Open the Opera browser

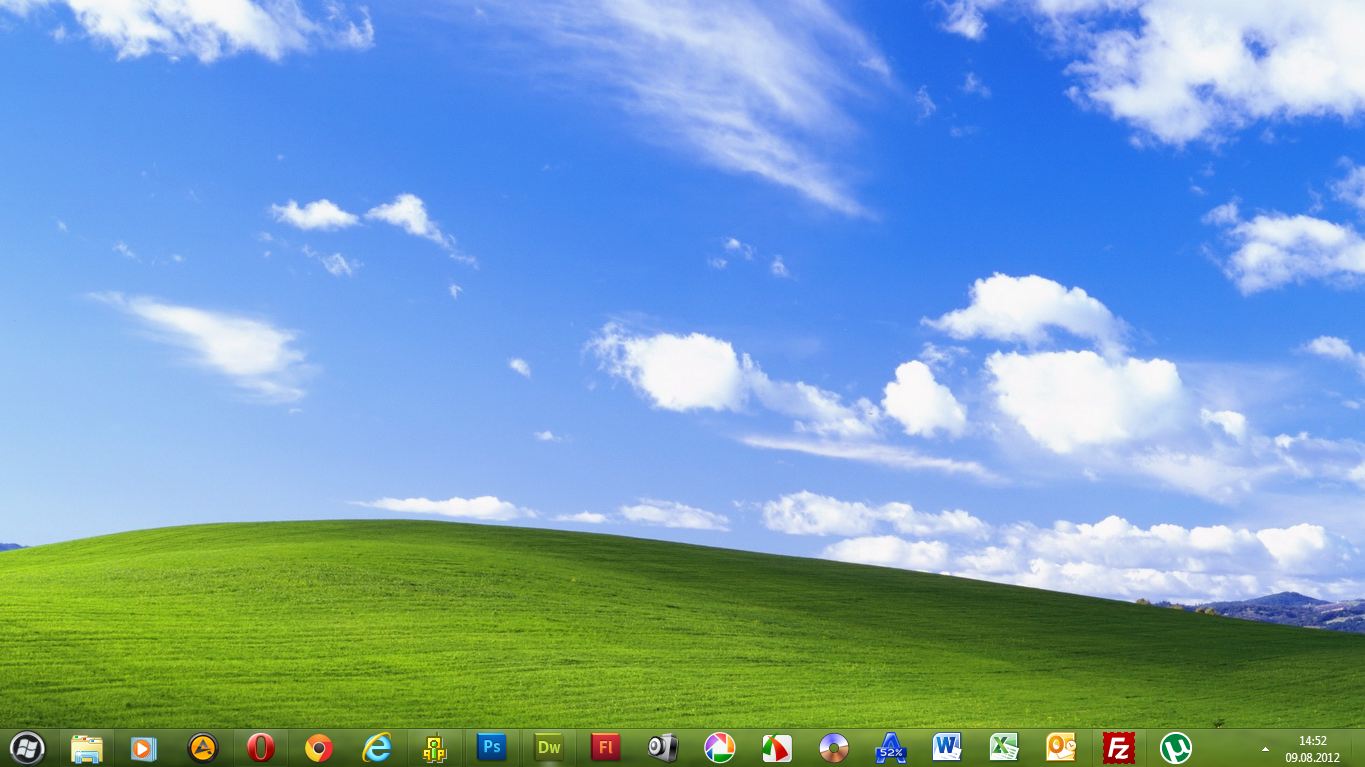point(261,747)
